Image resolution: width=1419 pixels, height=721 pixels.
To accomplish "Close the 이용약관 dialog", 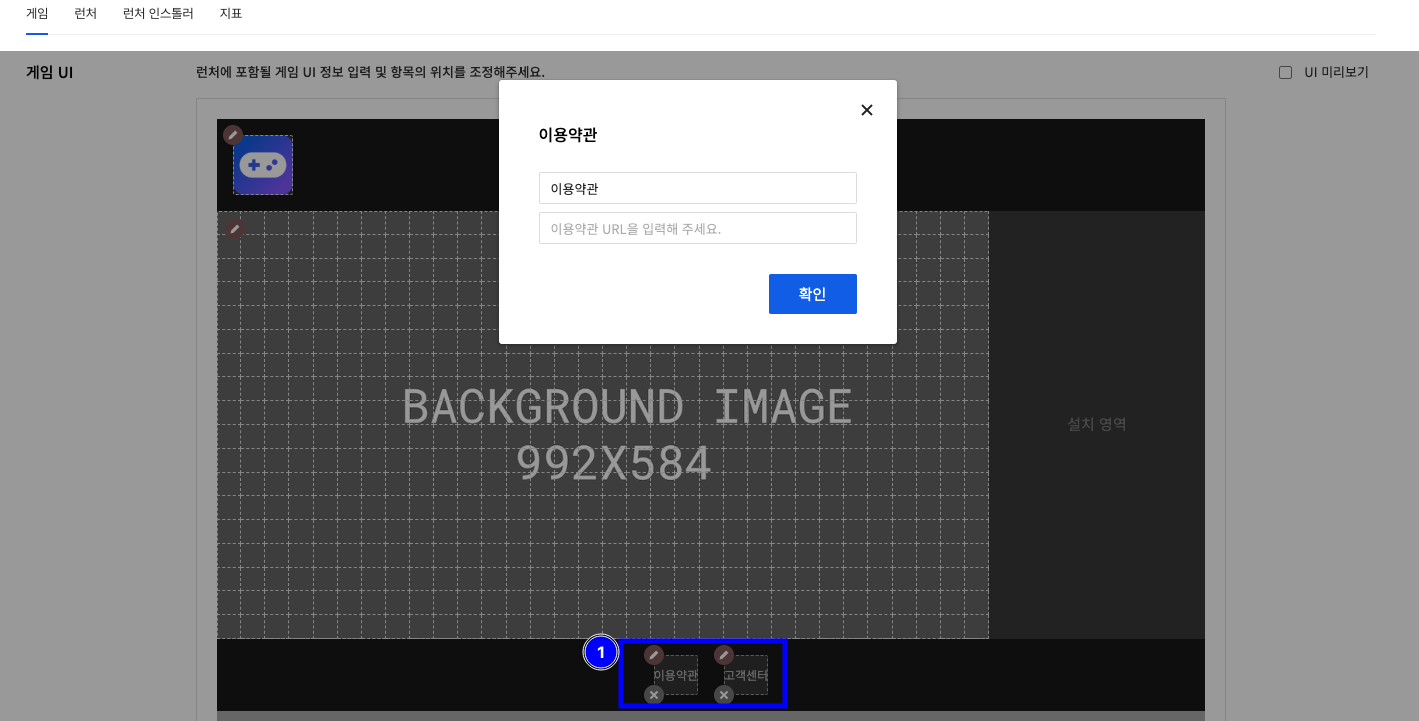I will point(866,110).
